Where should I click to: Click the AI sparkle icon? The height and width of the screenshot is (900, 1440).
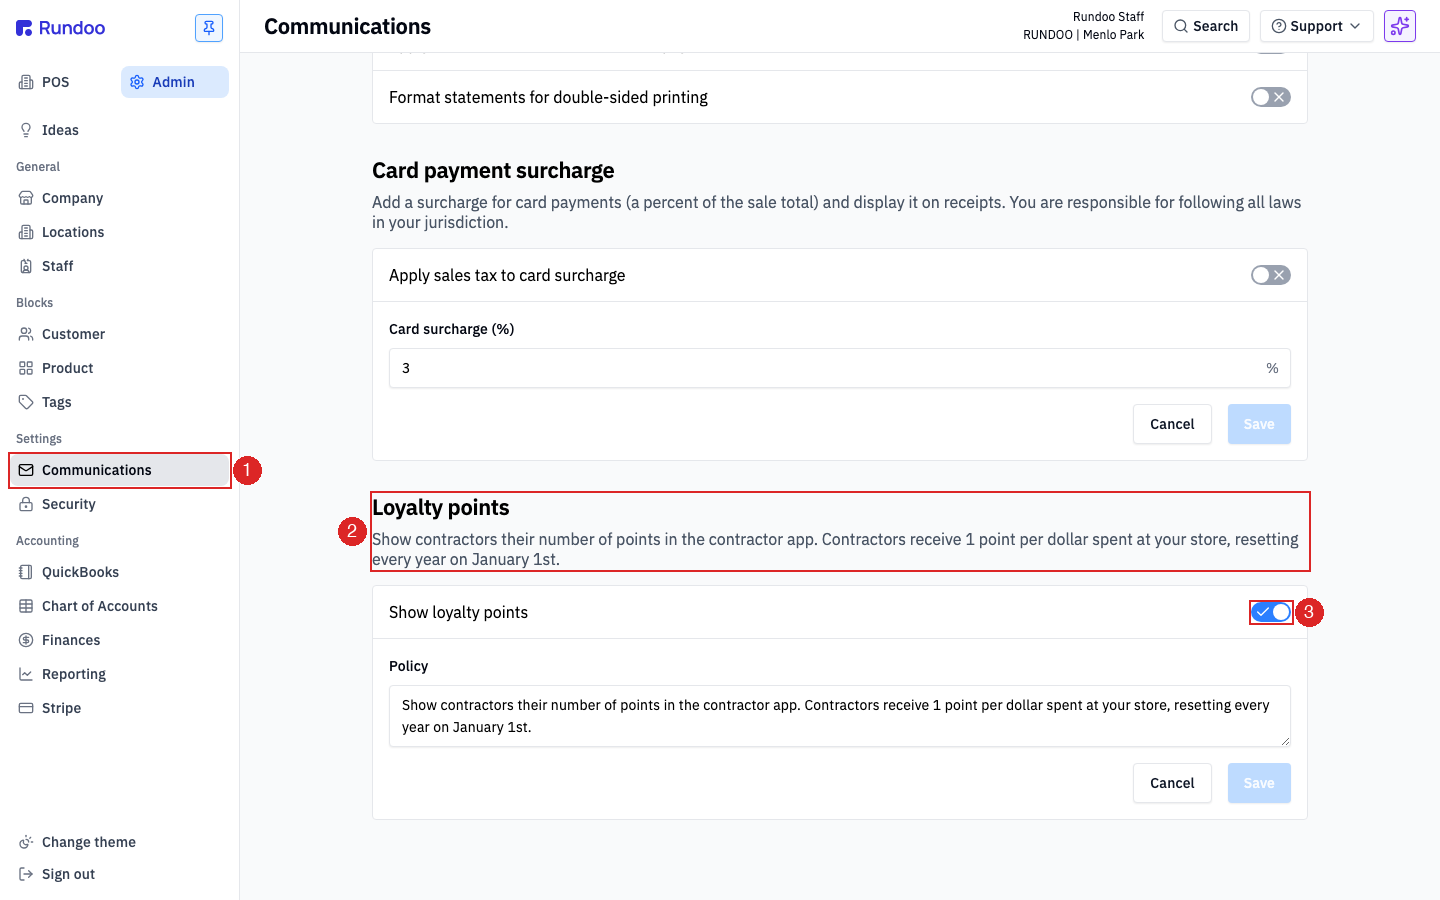(1400, 26)
